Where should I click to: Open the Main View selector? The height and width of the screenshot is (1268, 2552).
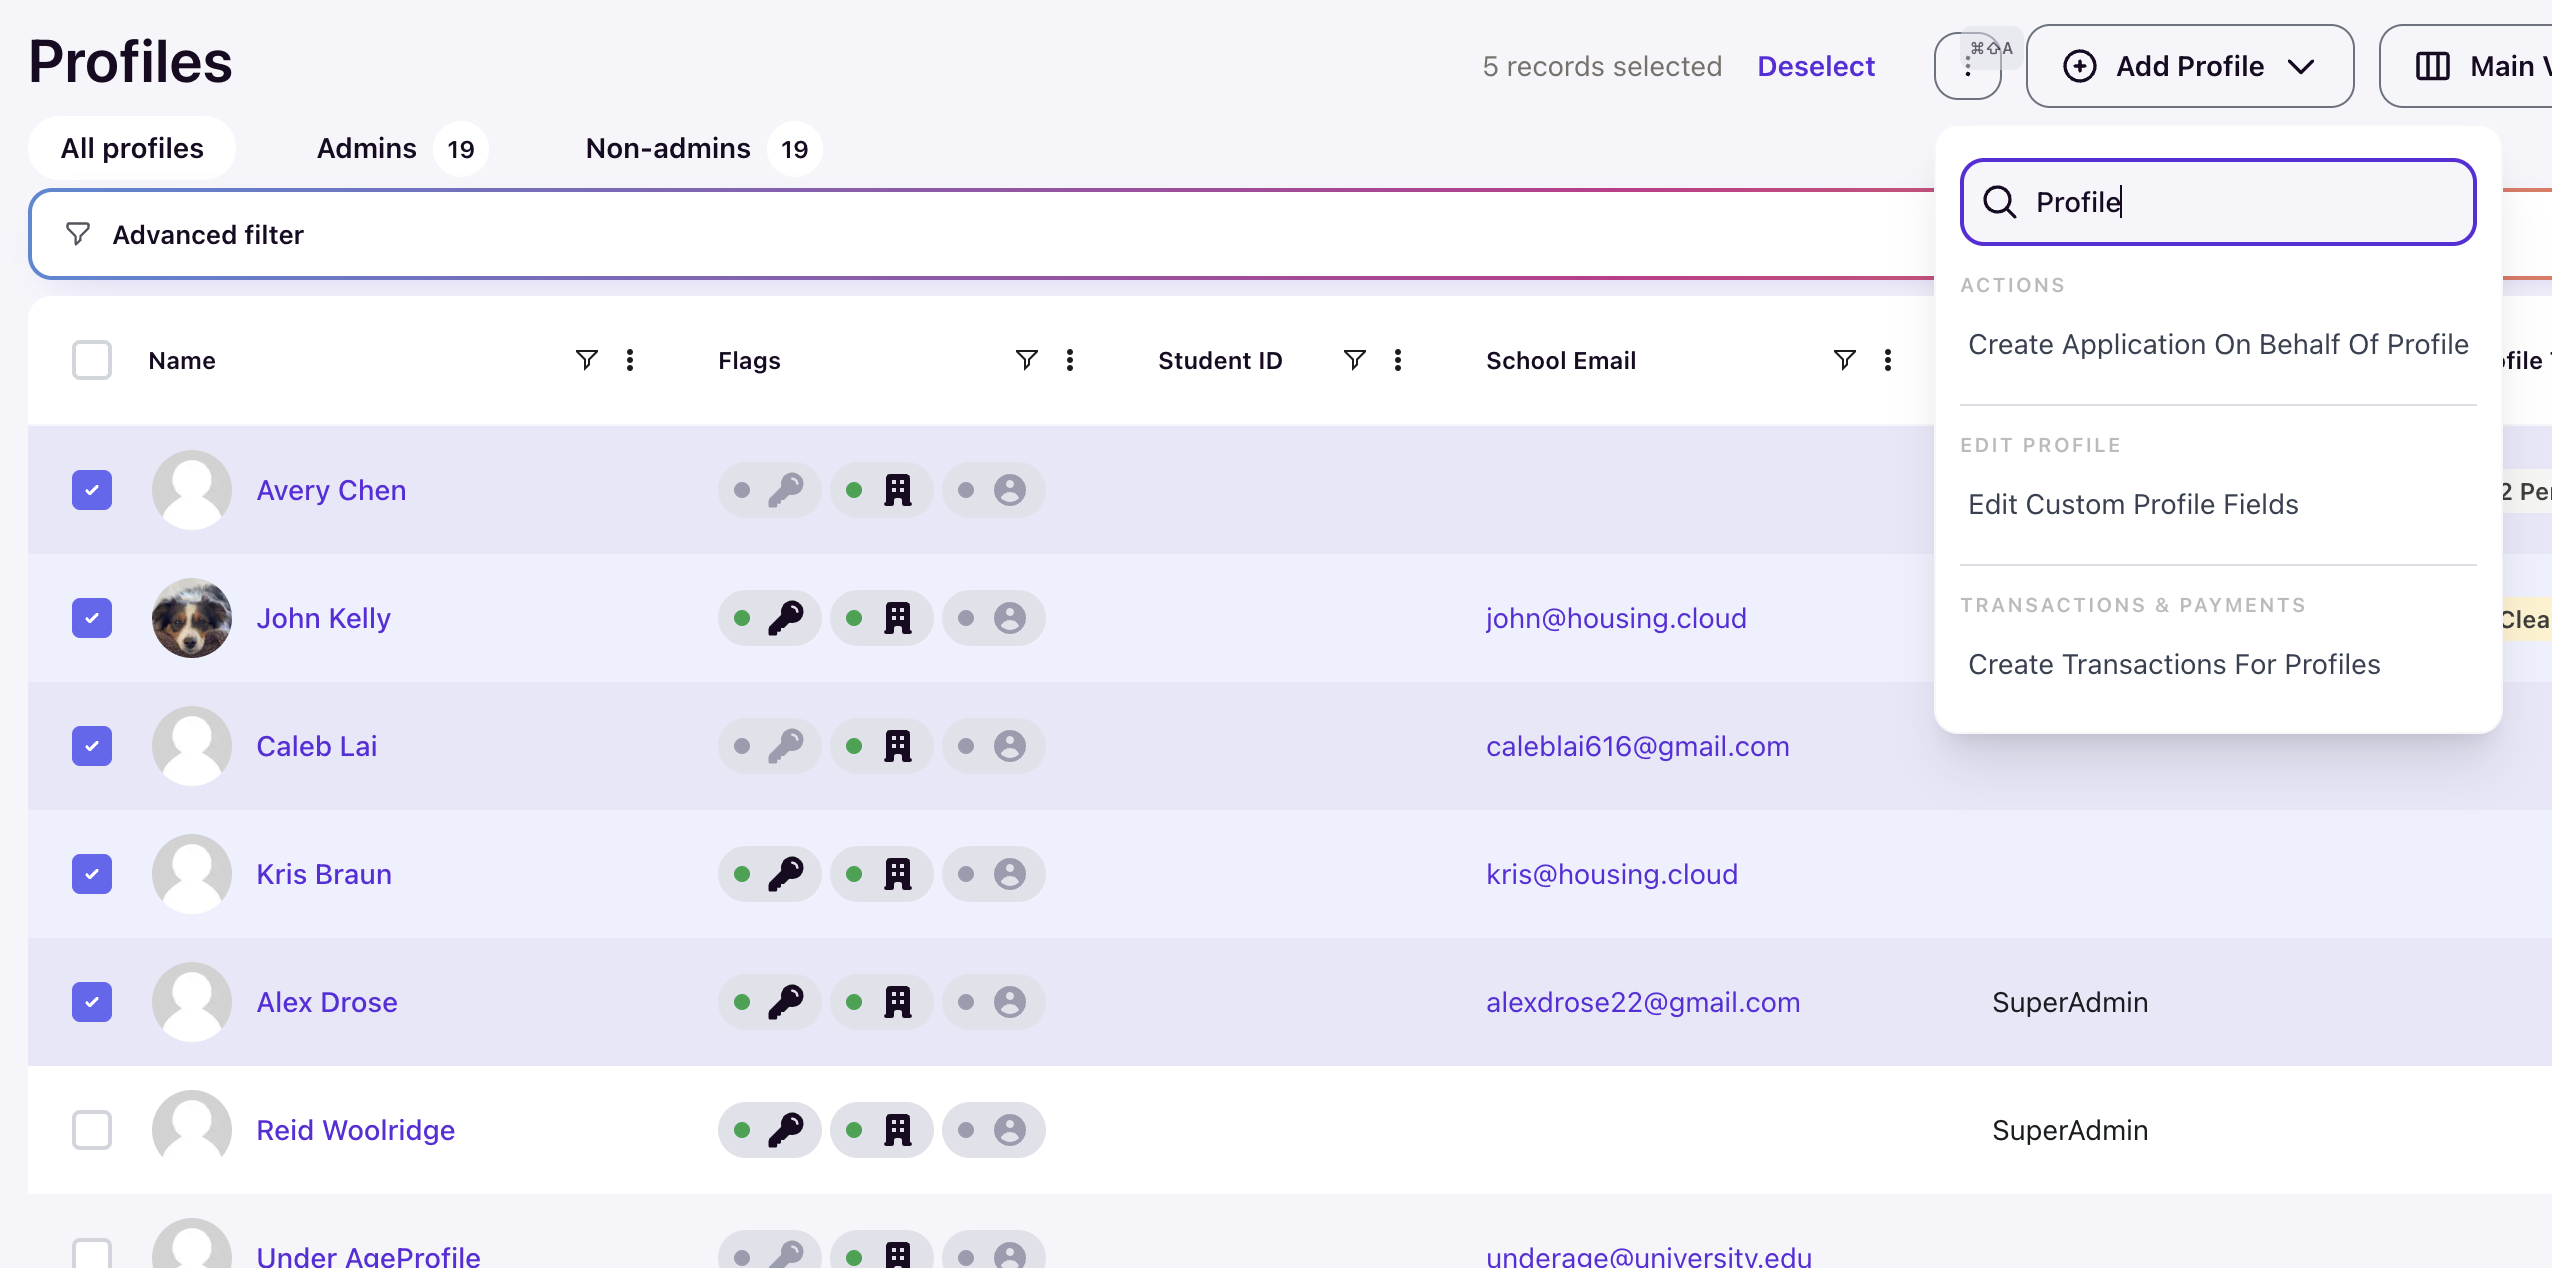click(x=2468, y=66)
